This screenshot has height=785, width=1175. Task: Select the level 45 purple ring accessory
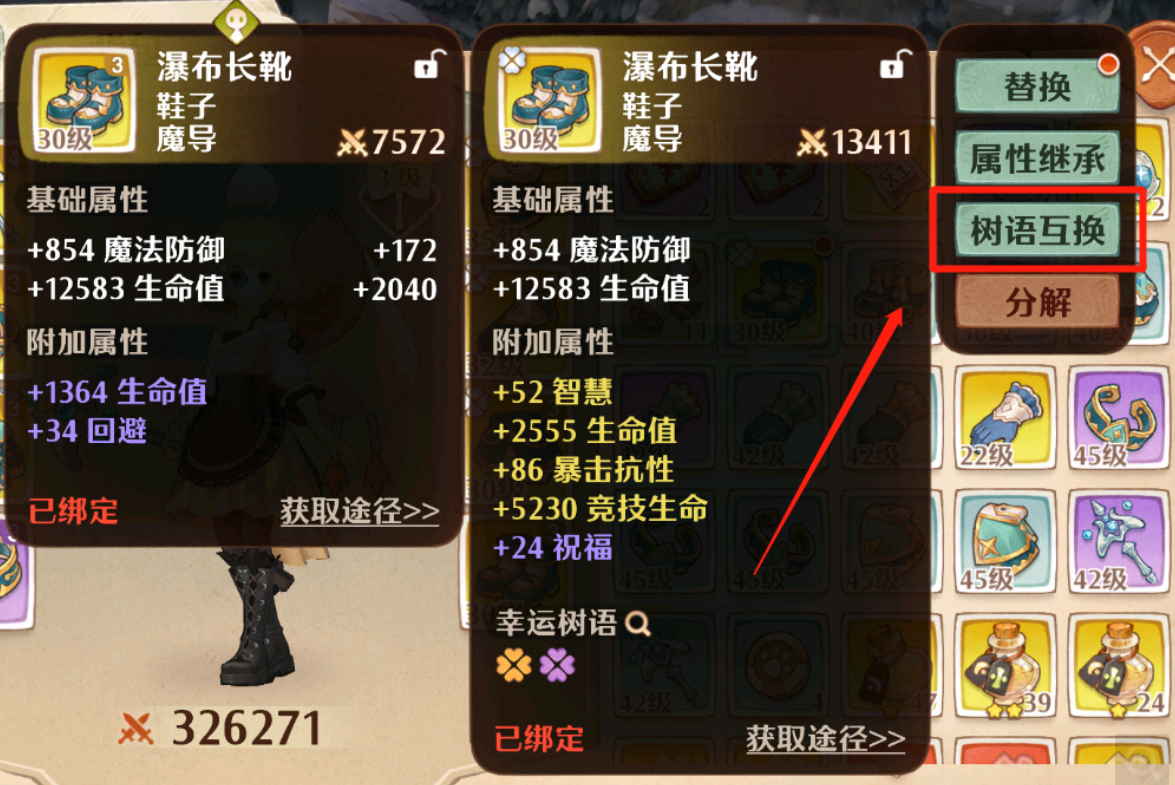click(1118, 418)
